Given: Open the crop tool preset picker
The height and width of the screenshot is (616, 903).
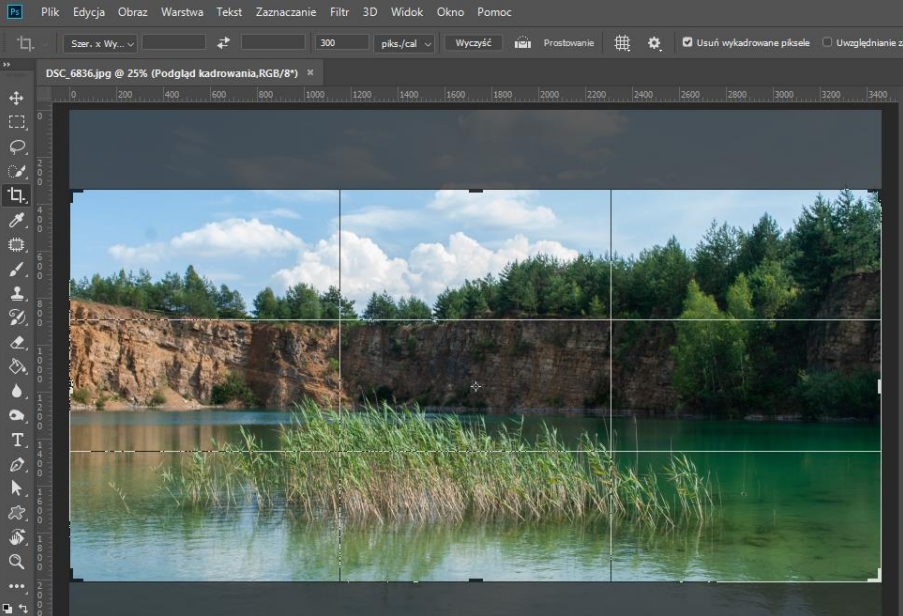Looking at the screenshot, I should [x=30, y=44].
